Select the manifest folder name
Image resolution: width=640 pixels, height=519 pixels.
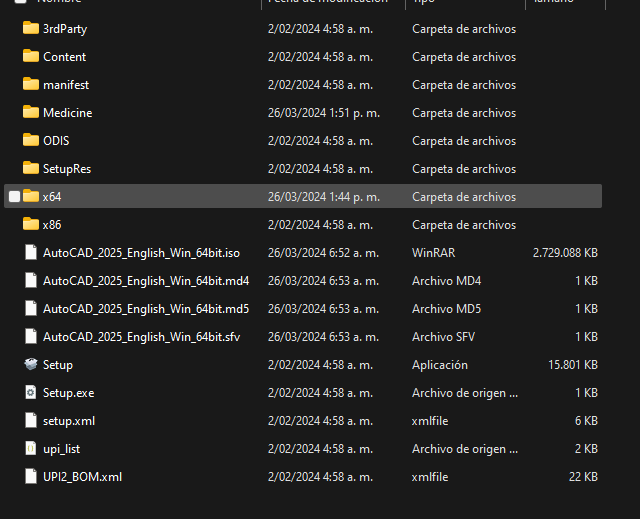pyautogui.click(x=66, y=85)
